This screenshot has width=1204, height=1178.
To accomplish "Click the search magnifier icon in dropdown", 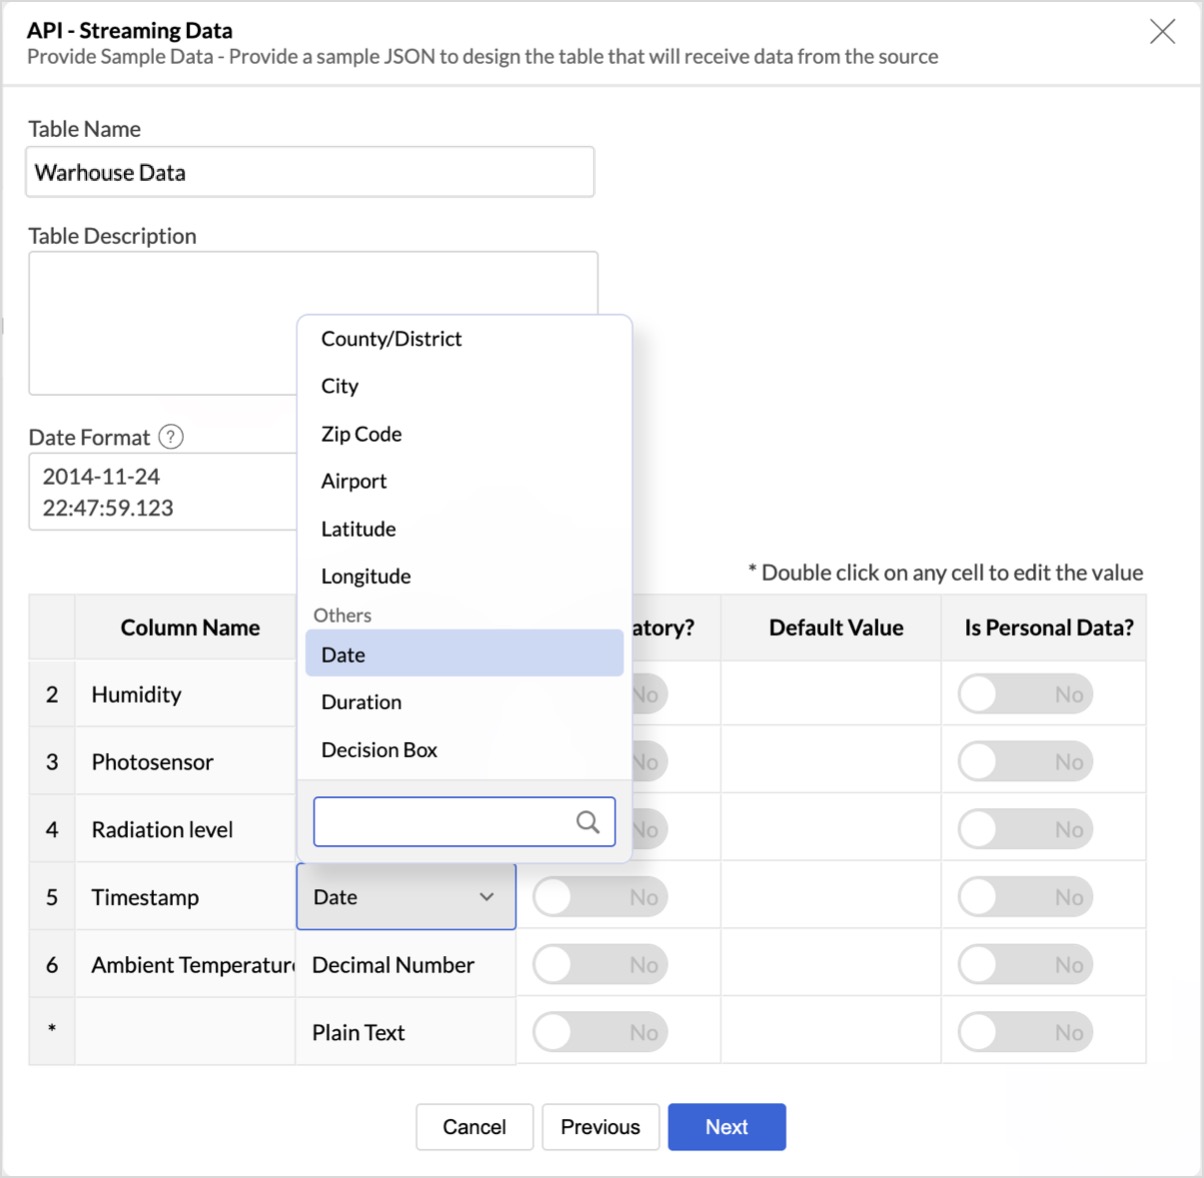I will click(x=588, y=822).
